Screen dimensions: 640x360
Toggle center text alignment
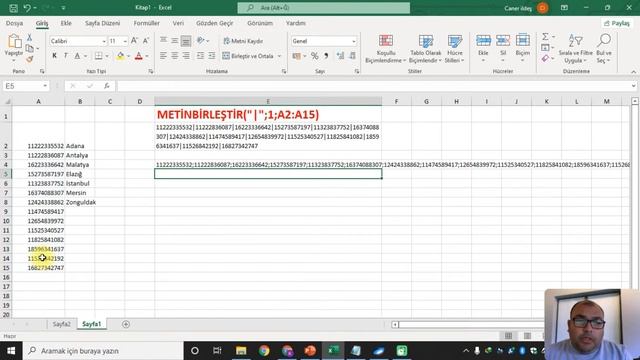[x=175, y=56]
